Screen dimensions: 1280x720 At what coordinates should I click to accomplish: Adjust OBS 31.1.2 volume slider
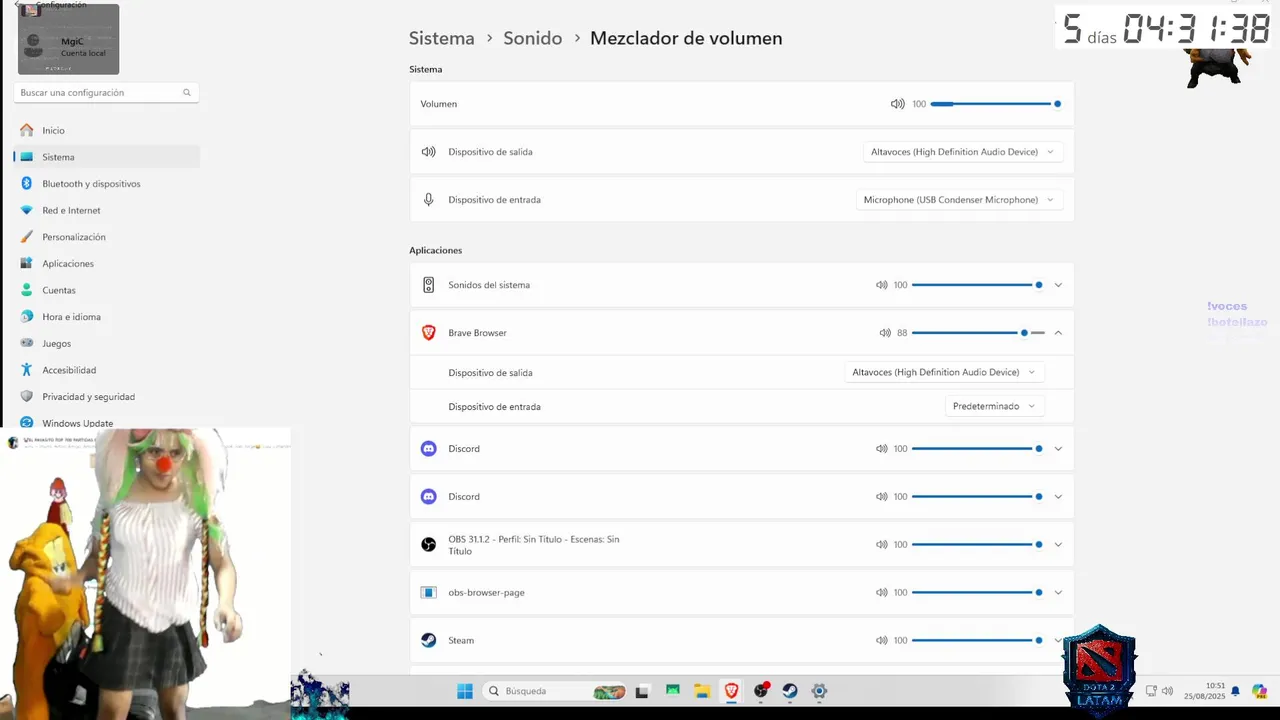point(977,545)
